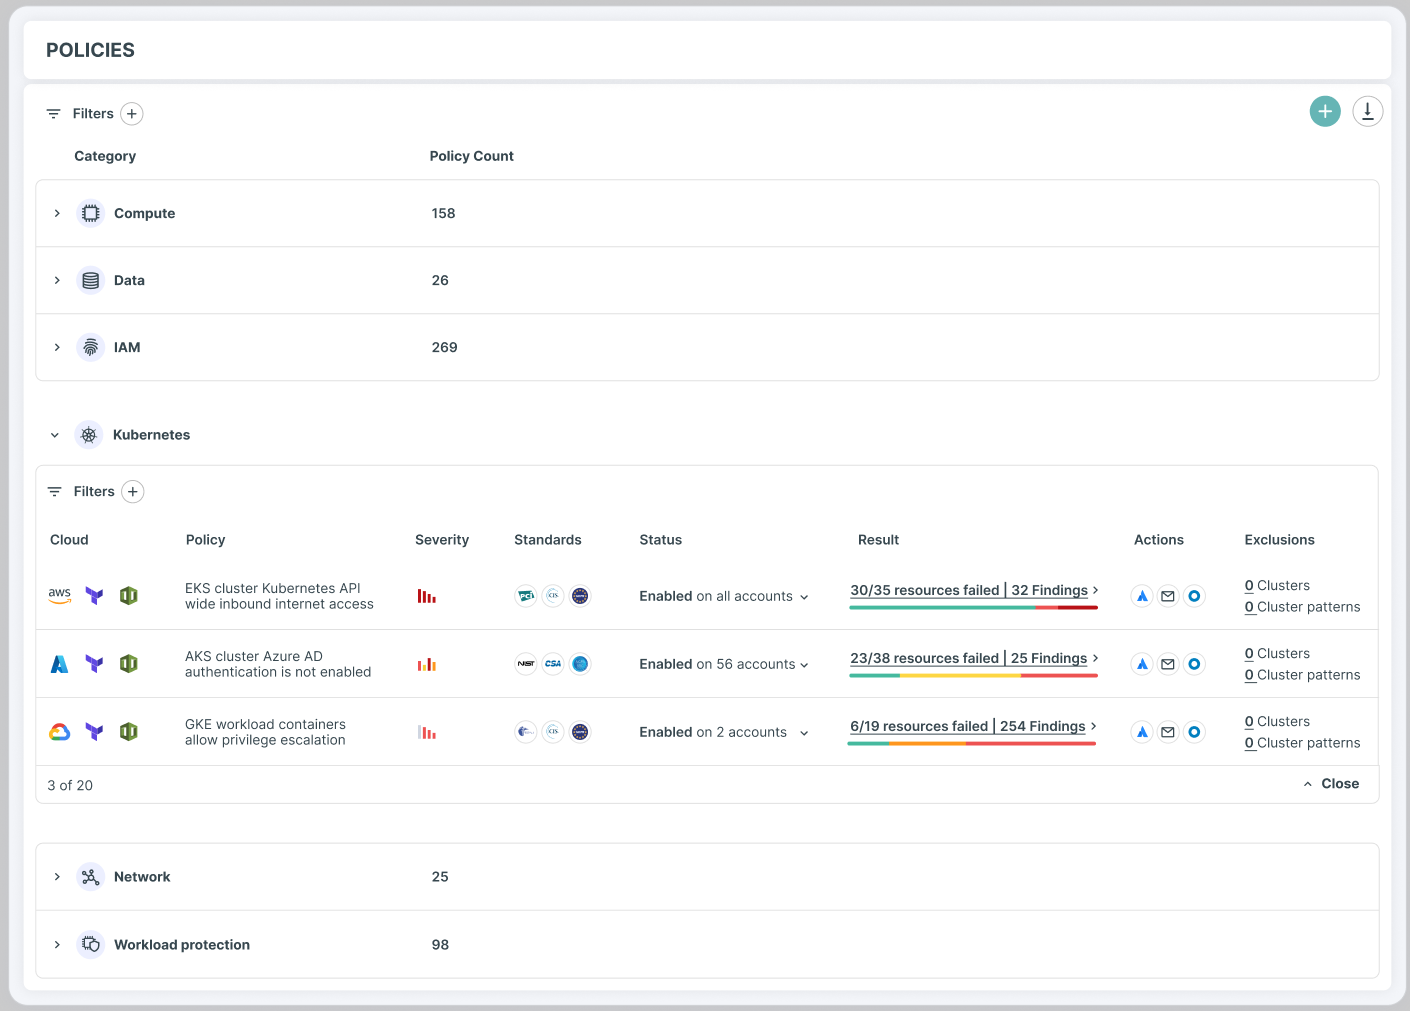Click the Kubernetes helm wheel icon
The image size is (1410, 1011).
click(x=89, y=435)
